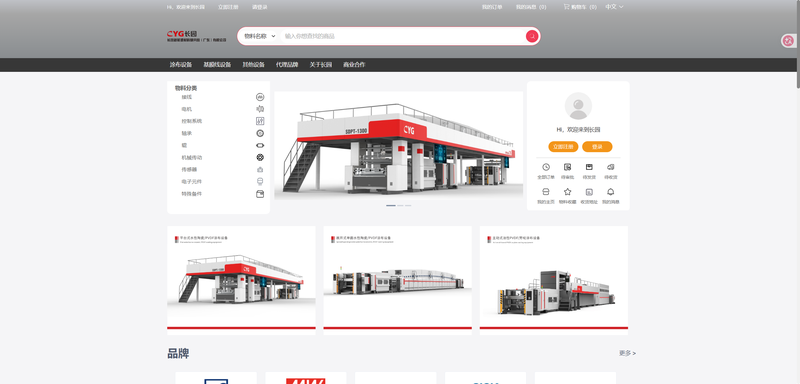Click the orange 立即注册 button
800x384 pixels.
[563, 147]
